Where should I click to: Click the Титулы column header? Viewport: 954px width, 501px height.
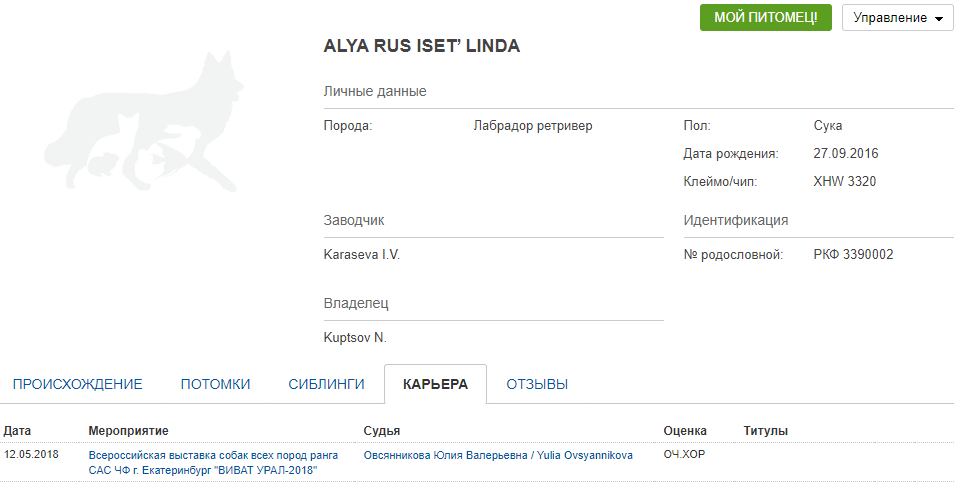coord(766,431)
